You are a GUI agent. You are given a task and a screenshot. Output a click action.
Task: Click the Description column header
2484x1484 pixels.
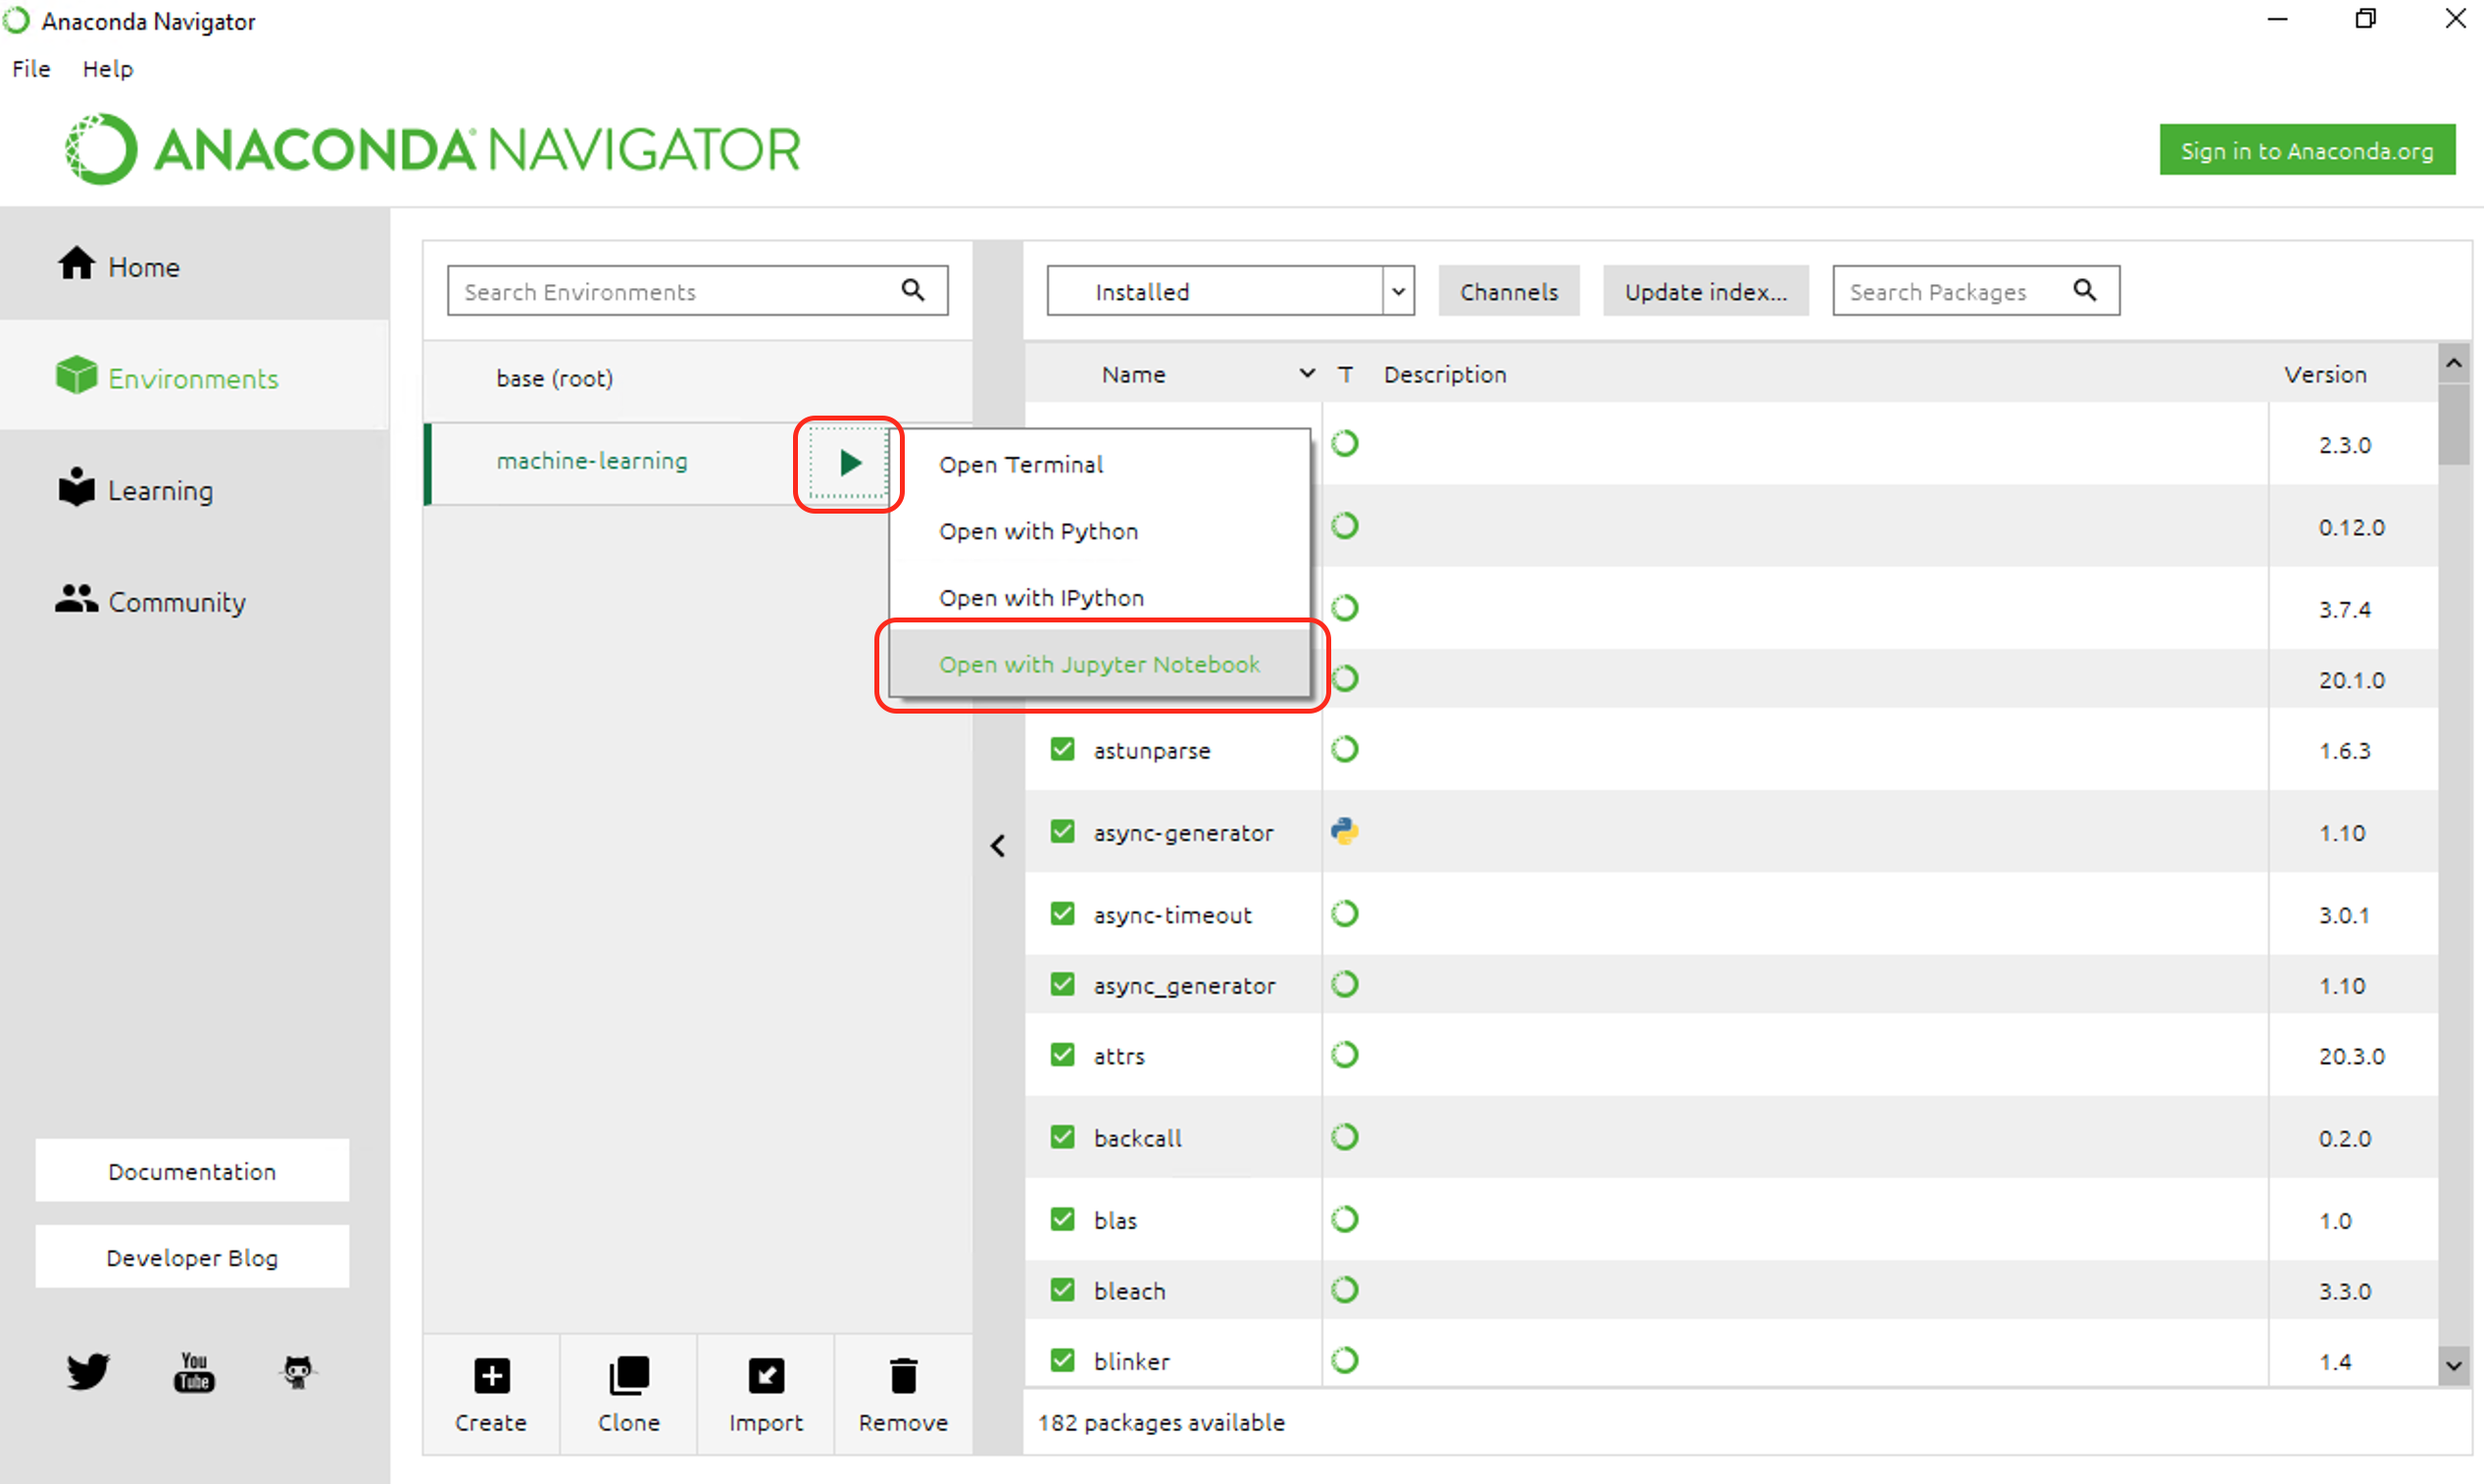pos(1445,374)
